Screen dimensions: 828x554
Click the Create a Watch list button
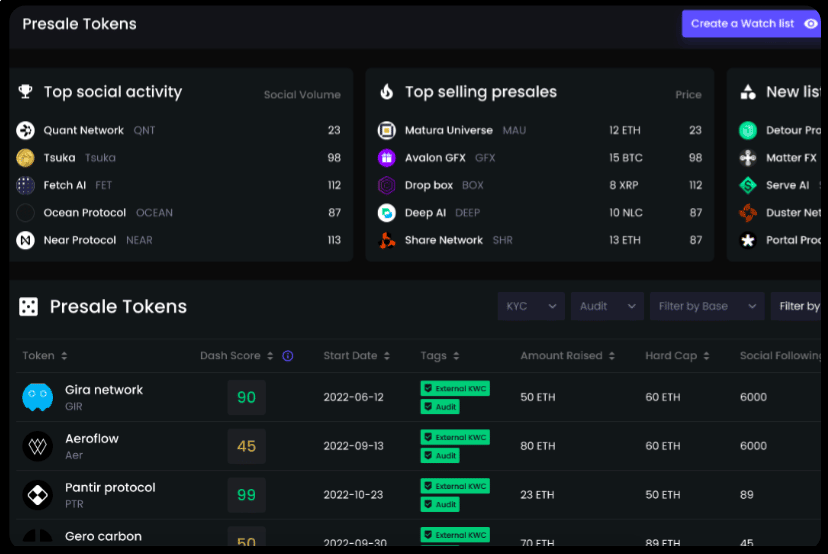pos(751,24)
